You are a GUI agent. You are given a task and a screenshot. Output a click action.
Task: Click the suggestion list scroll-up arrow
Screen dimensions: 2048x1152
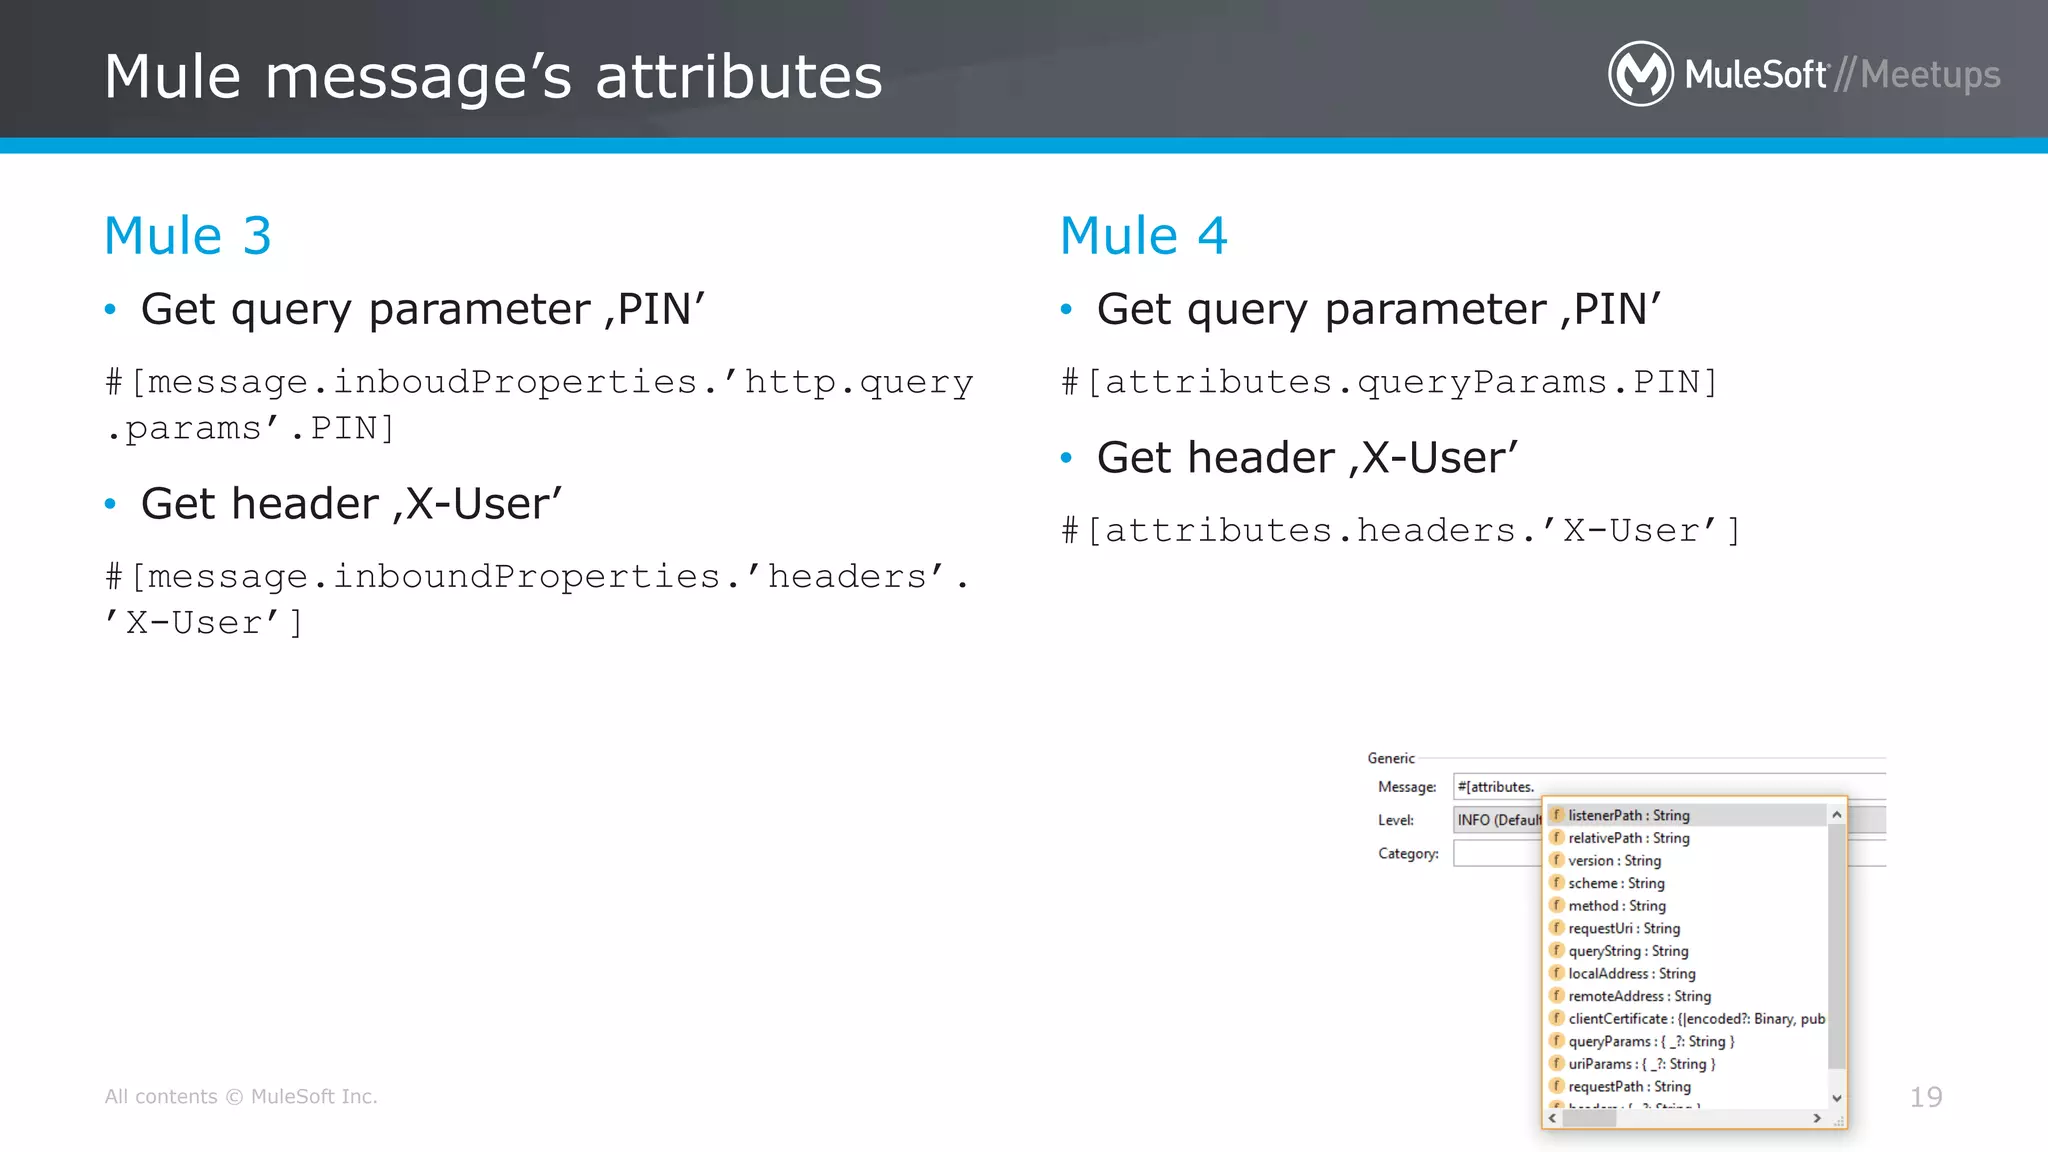coord(1836,815)
